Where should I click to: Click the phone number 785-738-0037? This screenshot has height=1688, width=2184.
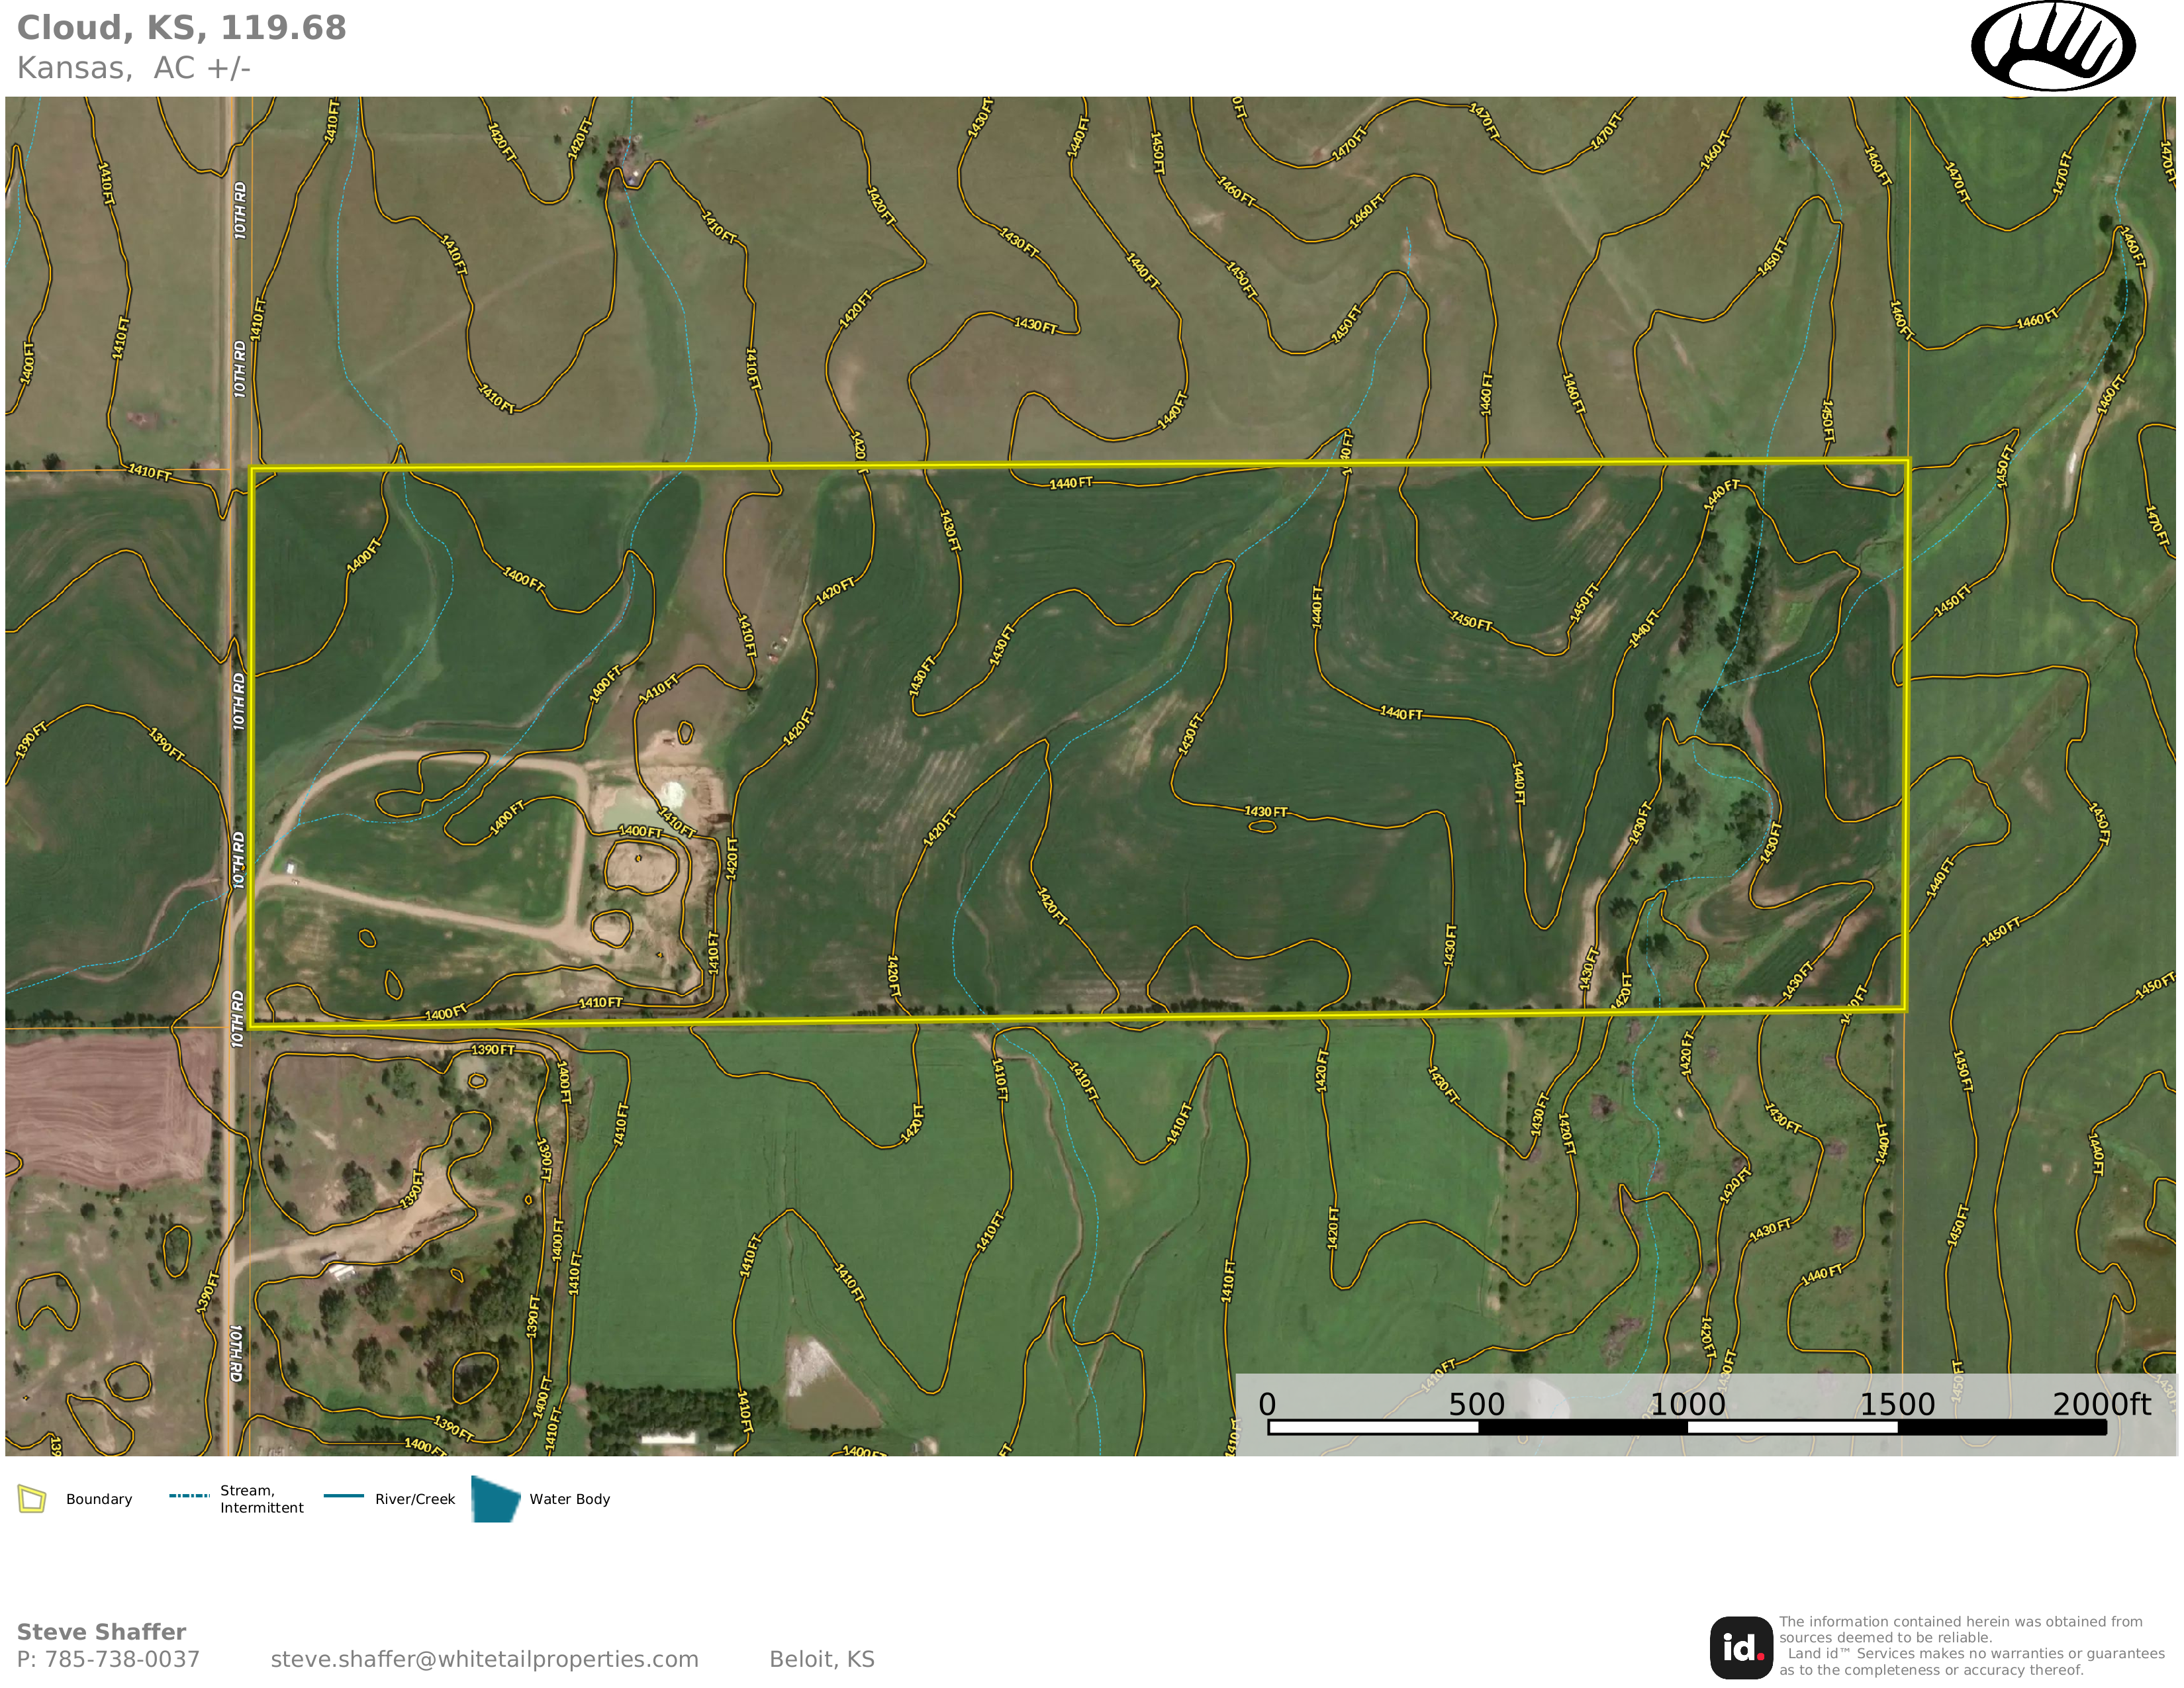click(122, 1659)
